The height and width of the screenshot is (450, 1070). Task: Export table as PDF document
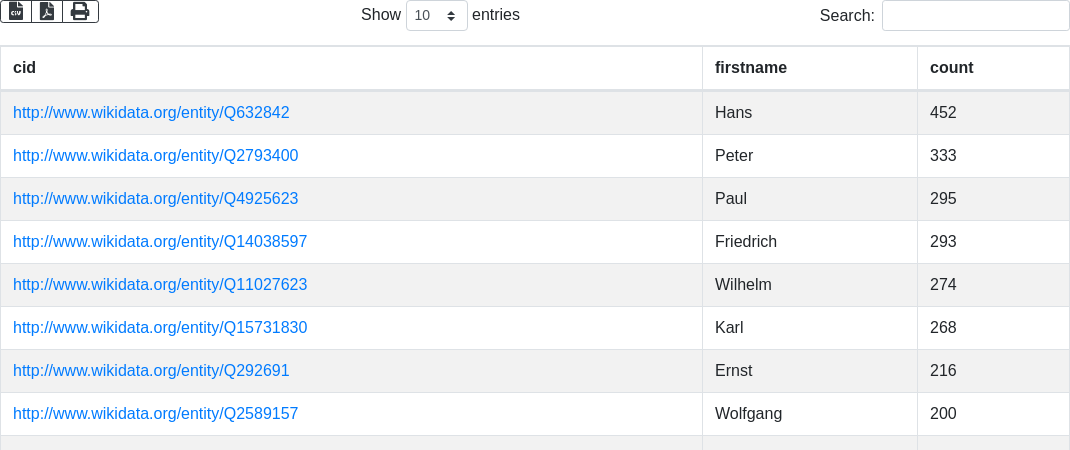(47, 11)
